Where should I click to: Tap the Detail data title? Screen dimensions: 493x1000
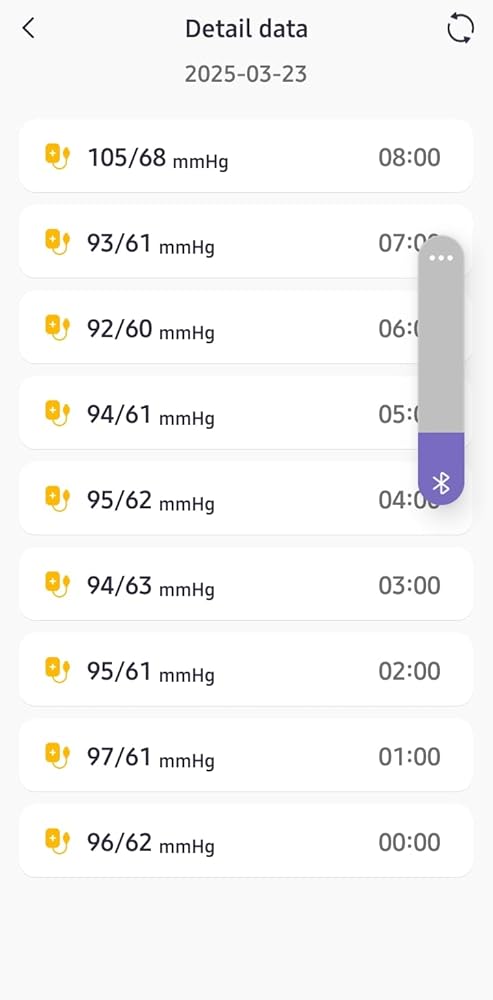coord(246,29)
